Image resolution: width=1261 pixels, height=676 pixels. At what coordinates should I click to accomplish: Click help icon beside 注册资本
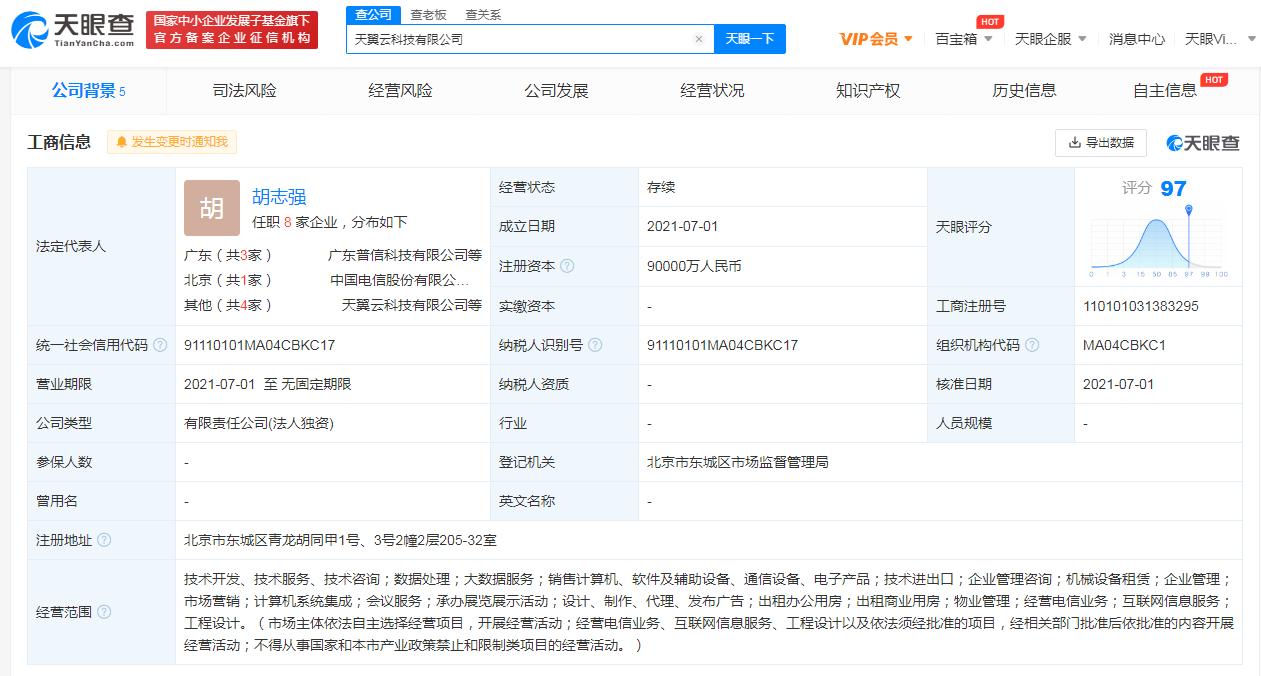point(567,267)
